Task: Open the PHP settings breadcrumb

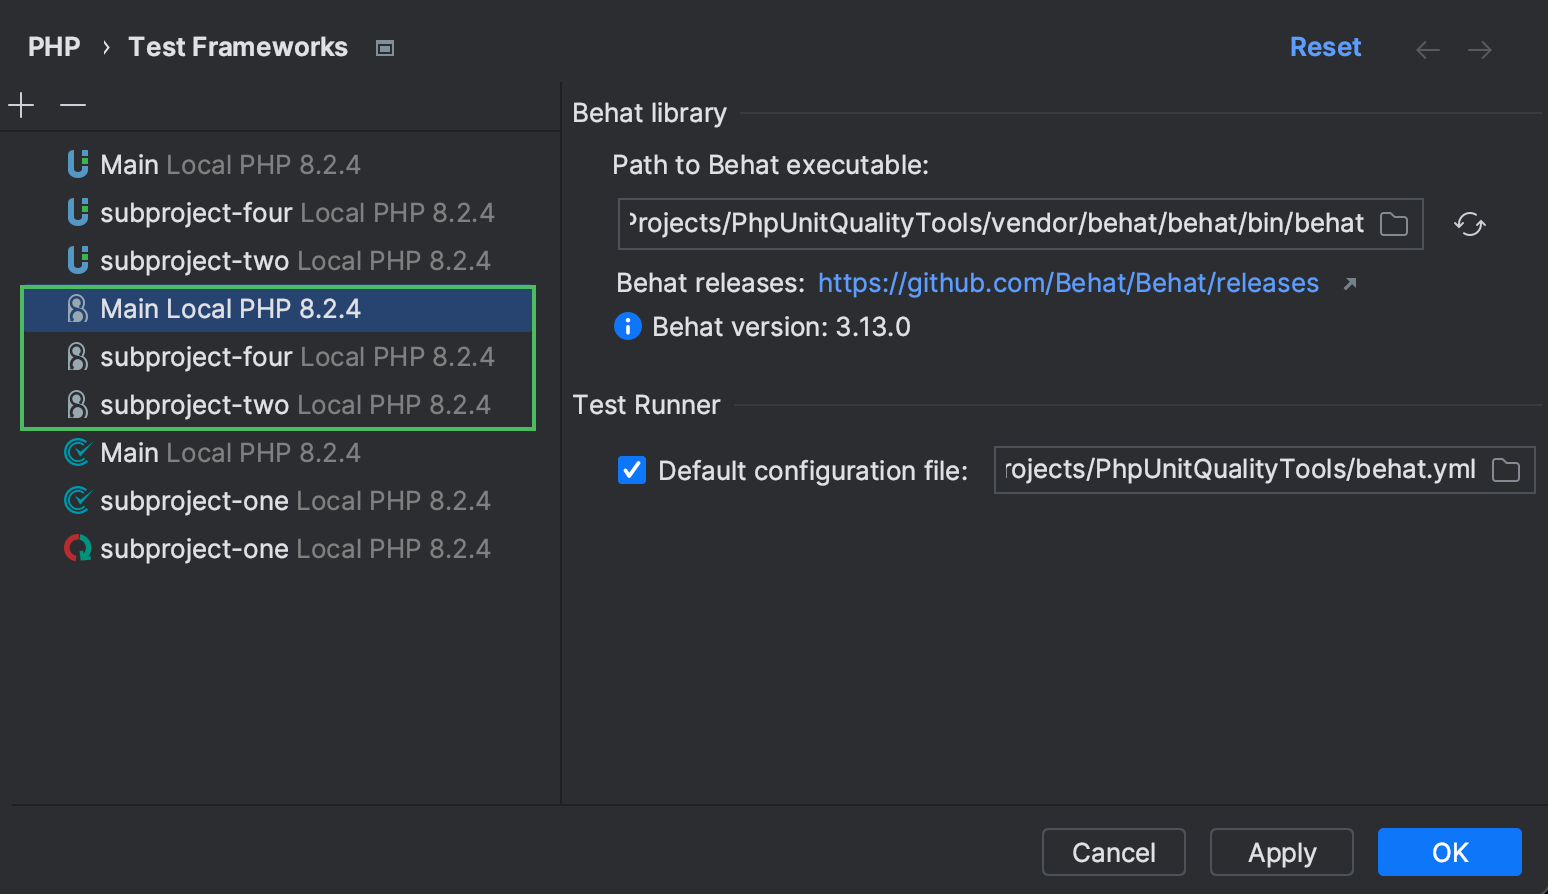Action: [x=54, y=46]
